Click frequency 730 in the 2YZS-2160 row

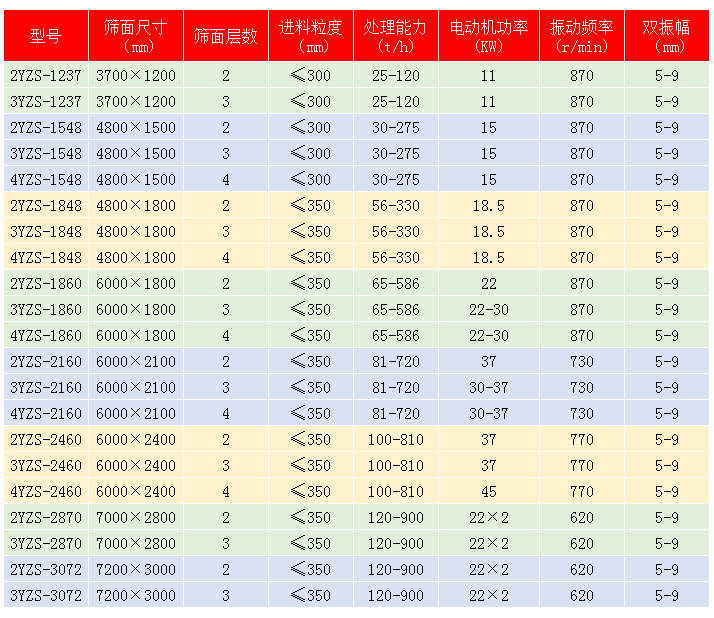click(x=582, y=361)
